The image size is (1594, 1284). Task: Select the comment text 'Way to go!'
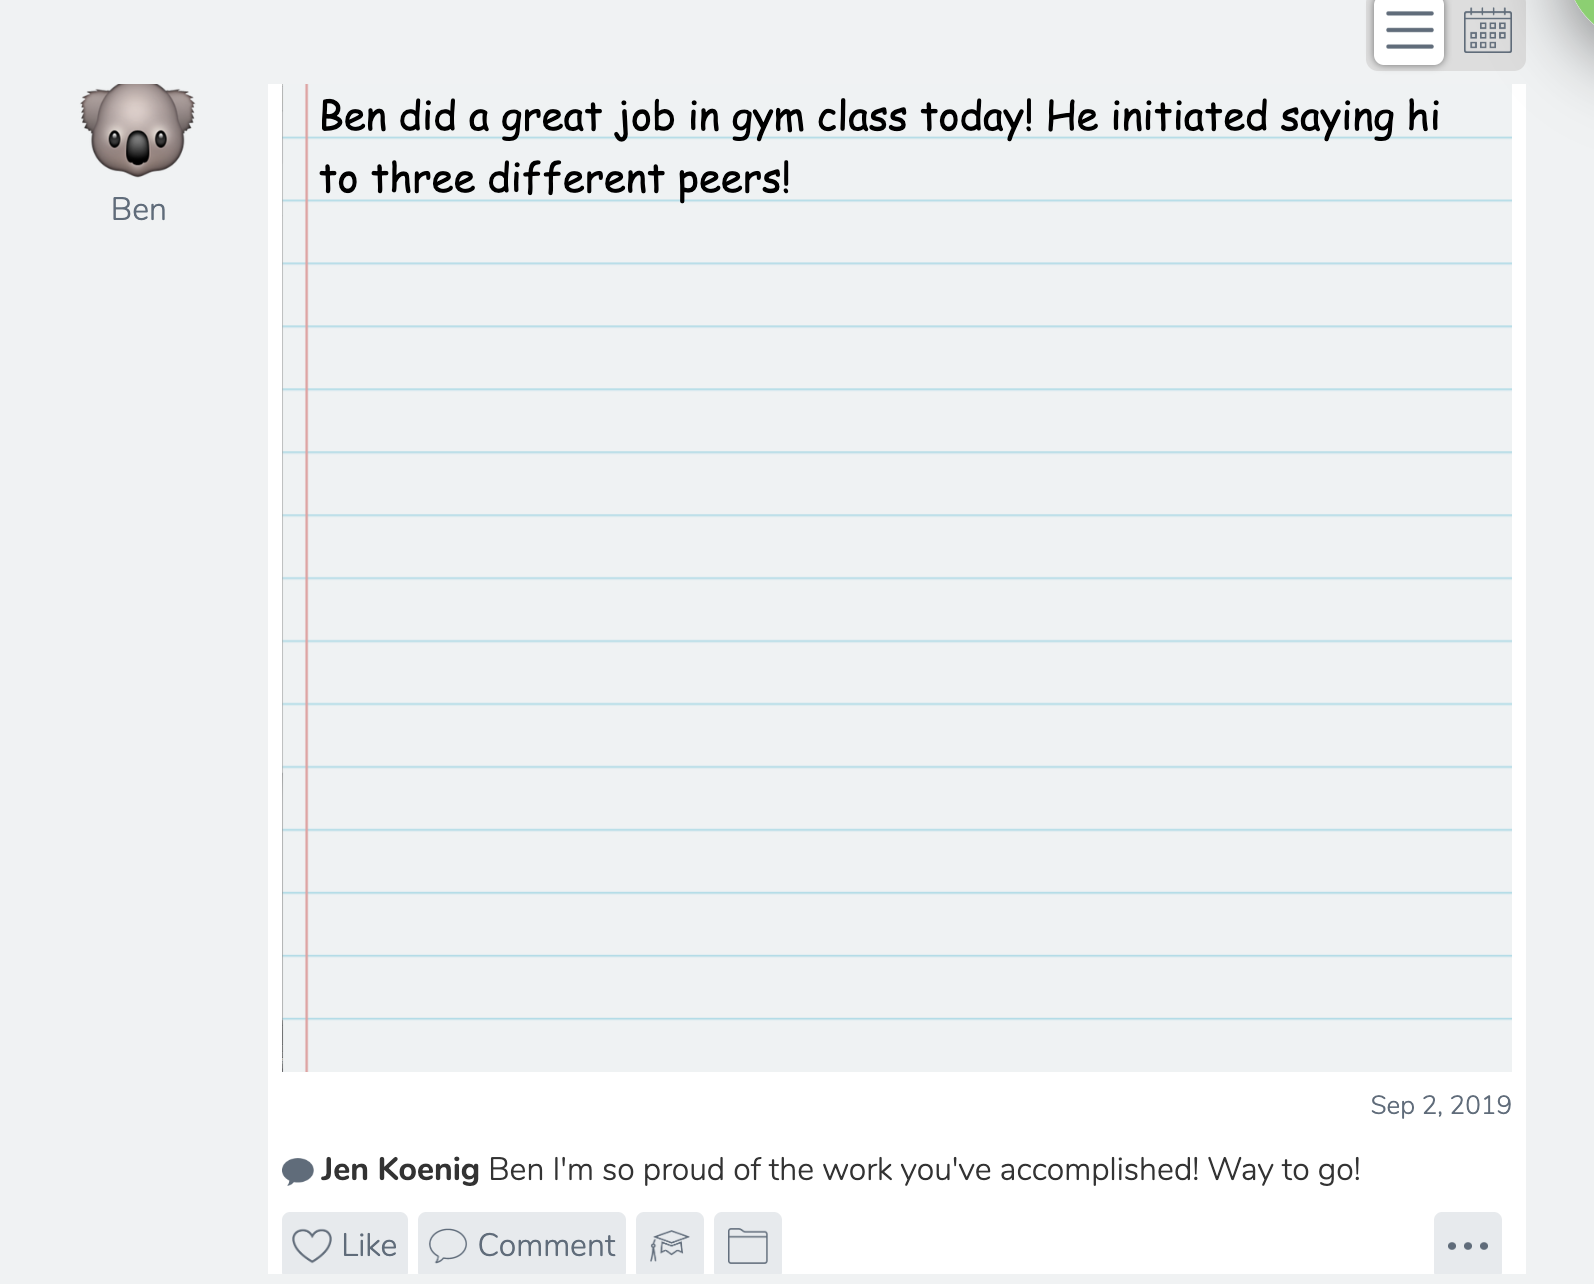coord(1284,1169)
